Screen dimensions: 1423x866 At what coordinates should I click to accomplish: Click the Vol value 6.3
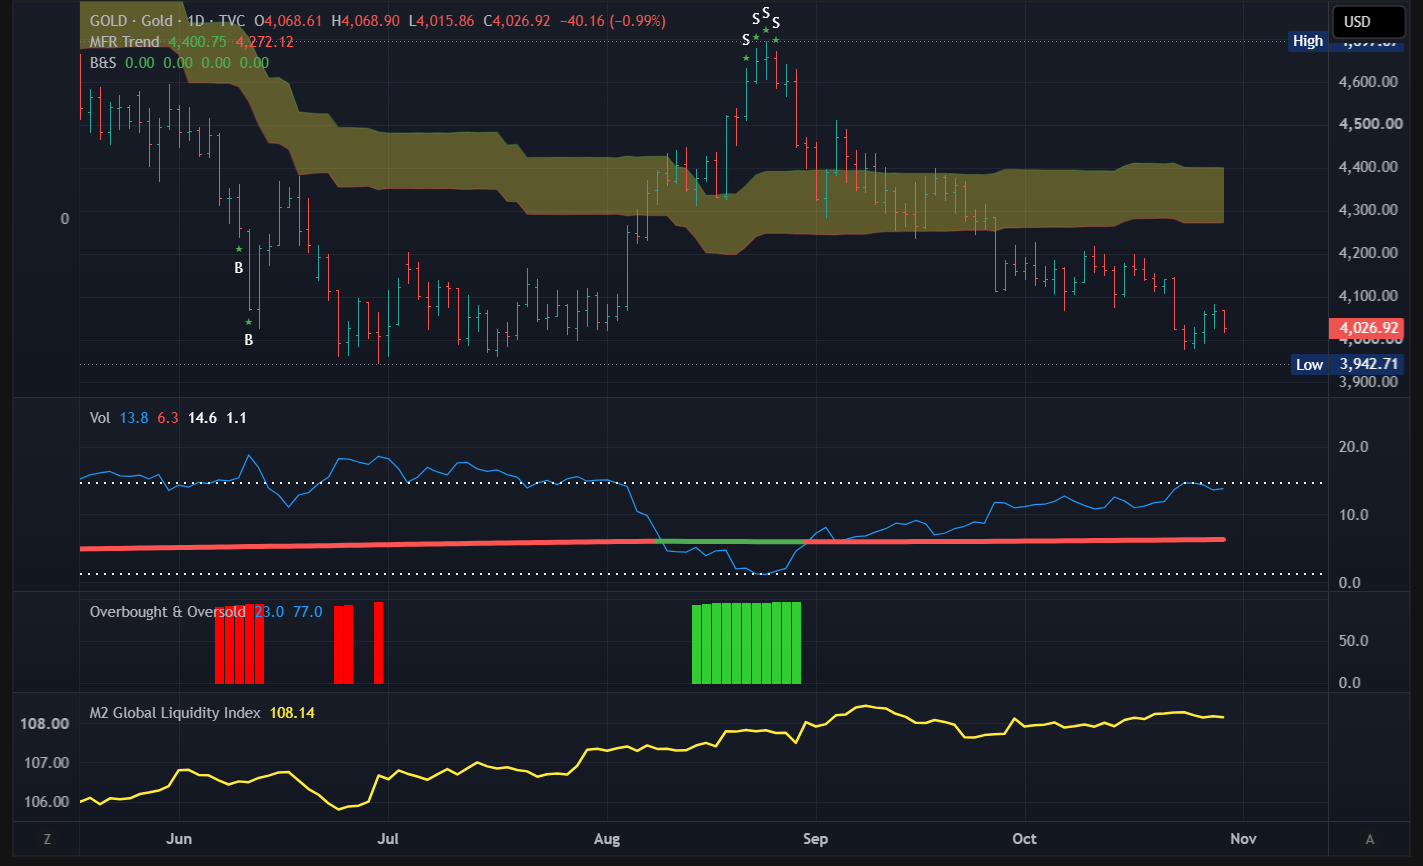pos(168,418)
